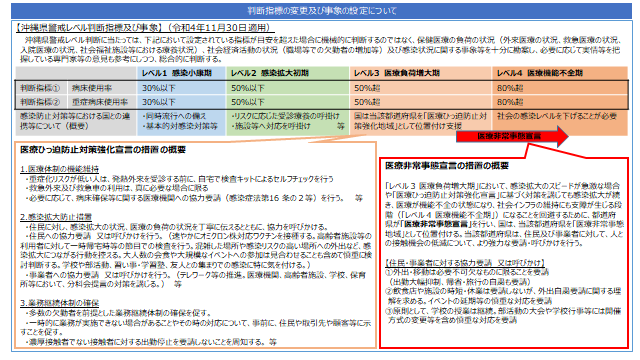Select heading '【沖縄県警戒レベル判断指標及び事象】'
This screenshot has width=640, height=360.
point(90,27)
